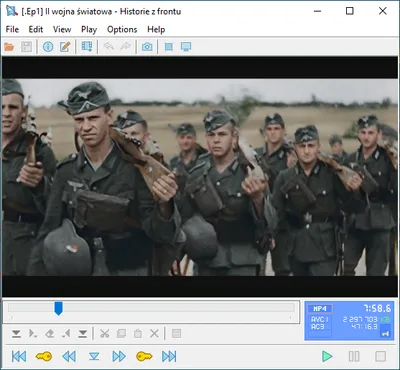
Task: Click the grayed-out Save floppy disk icon
Action: [26, 47]
